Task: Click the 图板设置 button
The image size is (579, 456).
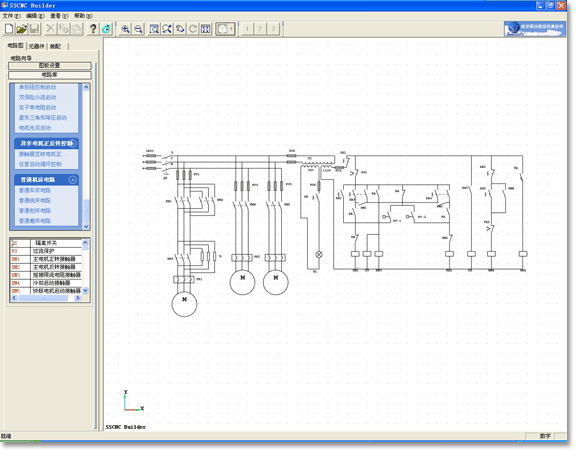Action: tap(50, 66)
